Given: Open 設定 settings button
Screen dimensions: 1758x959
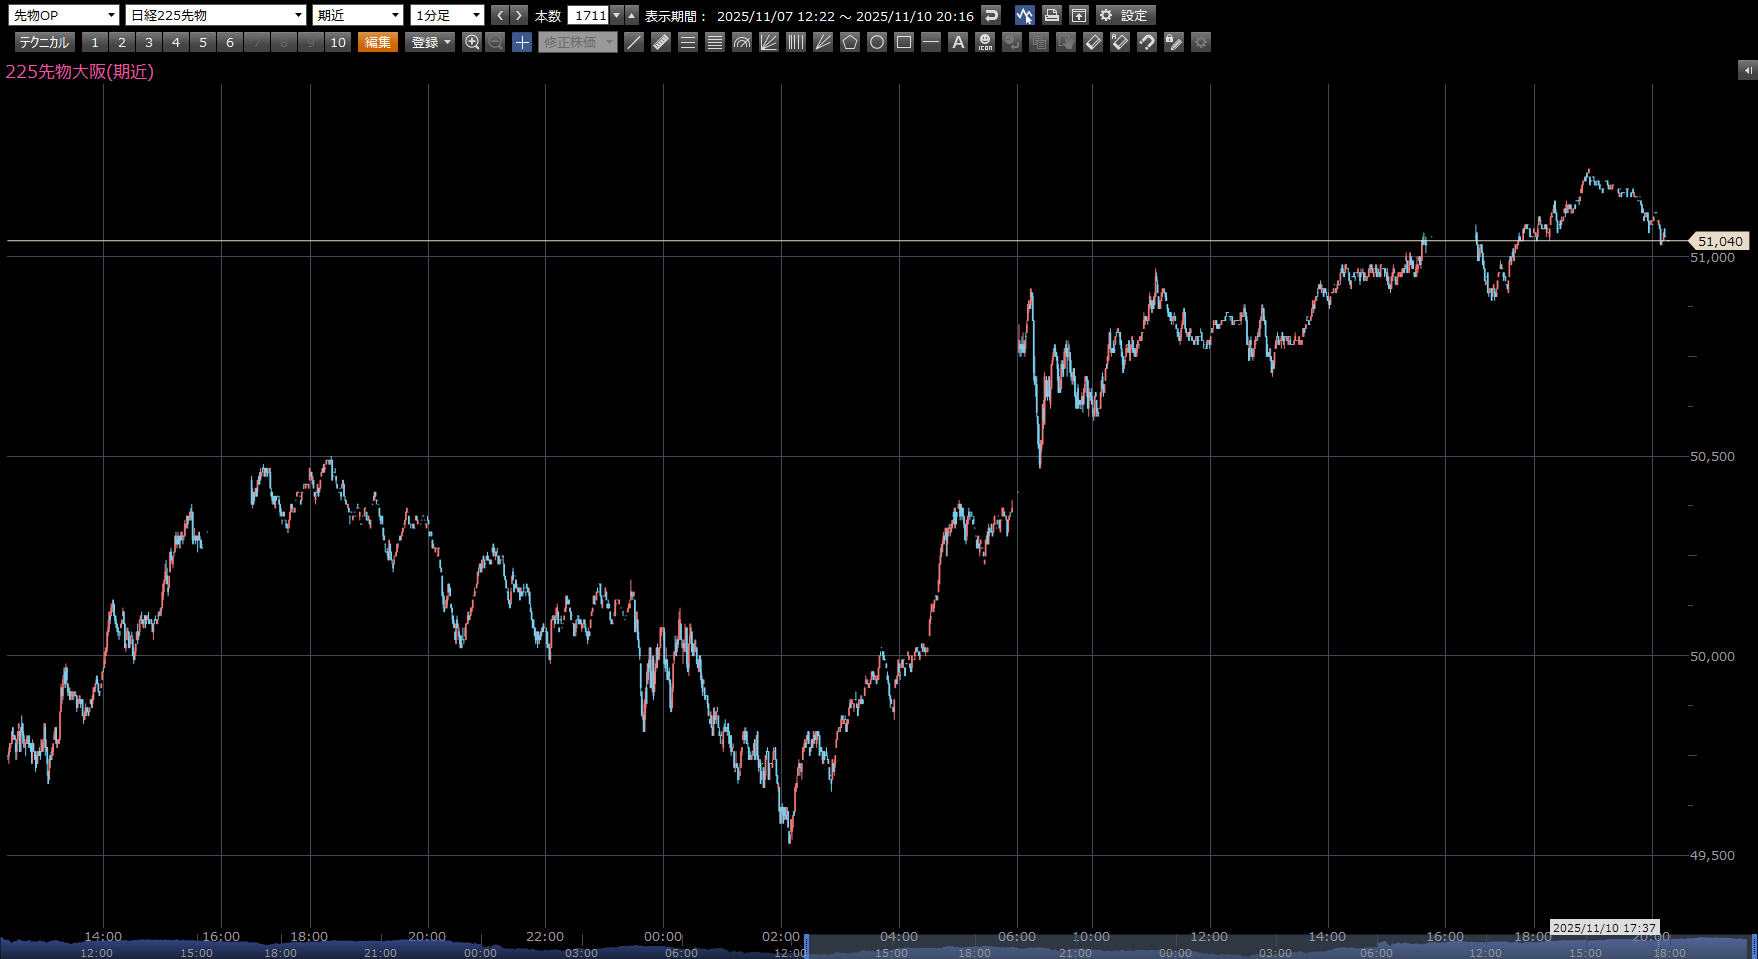Looking at the screenshot, I should click(x=1125, y=15).
